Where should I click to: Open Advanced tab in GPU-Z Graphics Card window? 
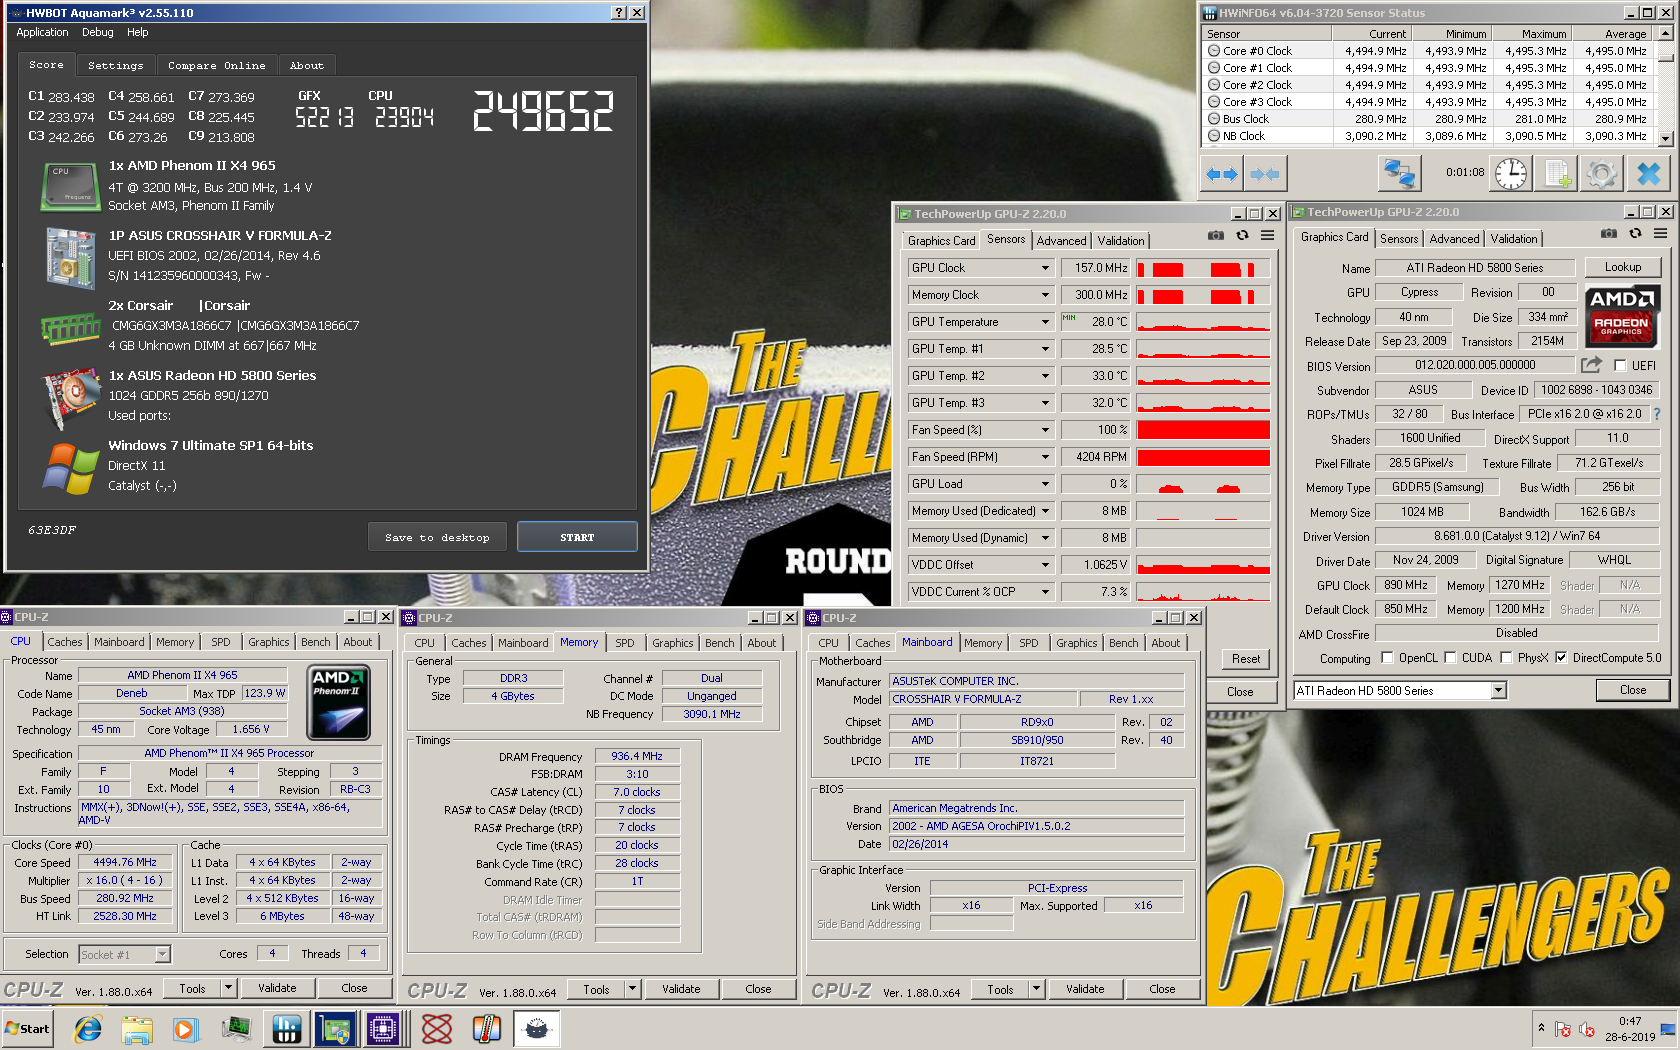(x=1454, y=239)
